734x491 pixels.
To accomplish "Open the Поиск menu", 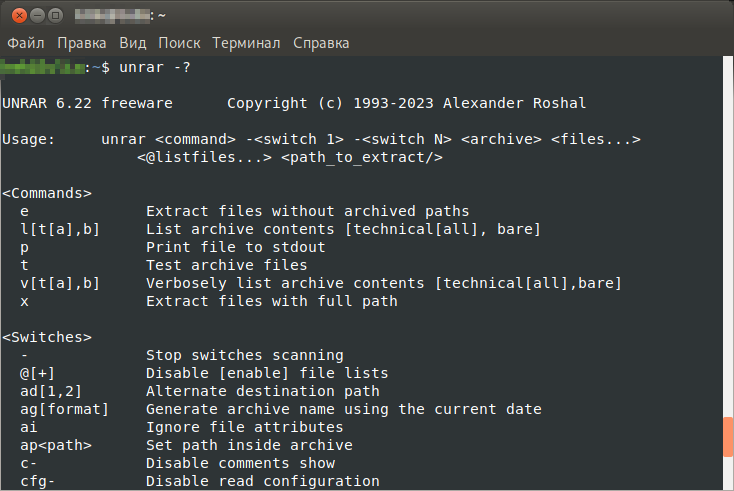I will [x=179, y=43].
